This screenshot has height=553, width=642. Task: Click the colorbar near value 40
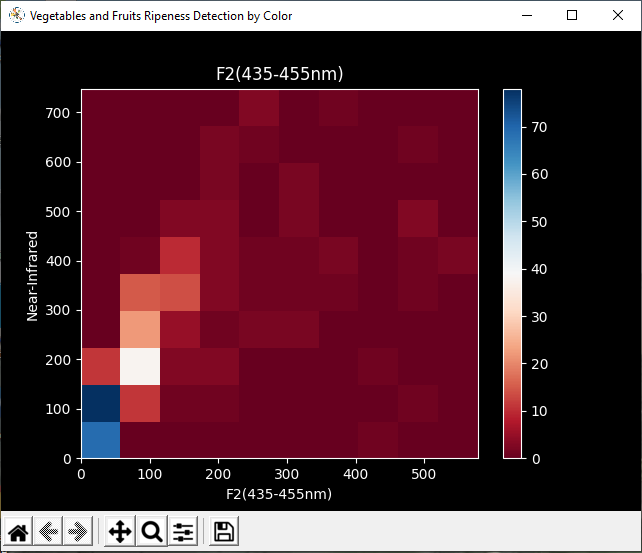512,269
